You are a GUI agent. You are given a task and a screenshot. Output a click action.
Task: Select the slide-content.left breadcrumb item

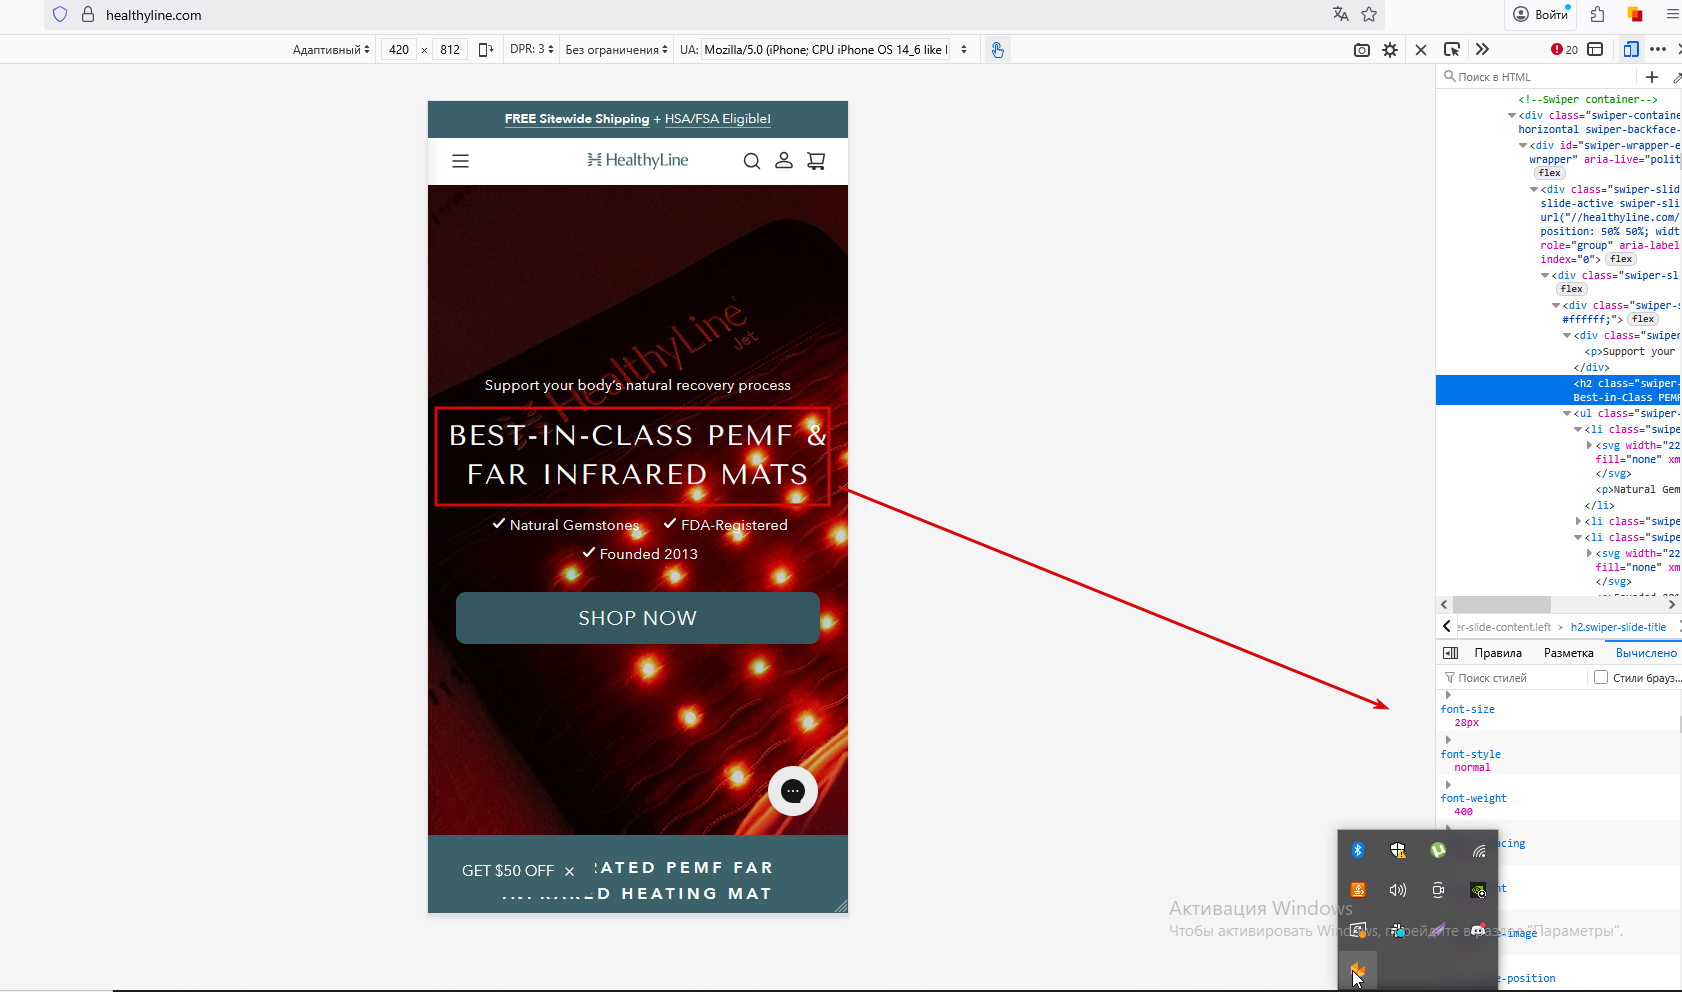tap(1505, 627)
